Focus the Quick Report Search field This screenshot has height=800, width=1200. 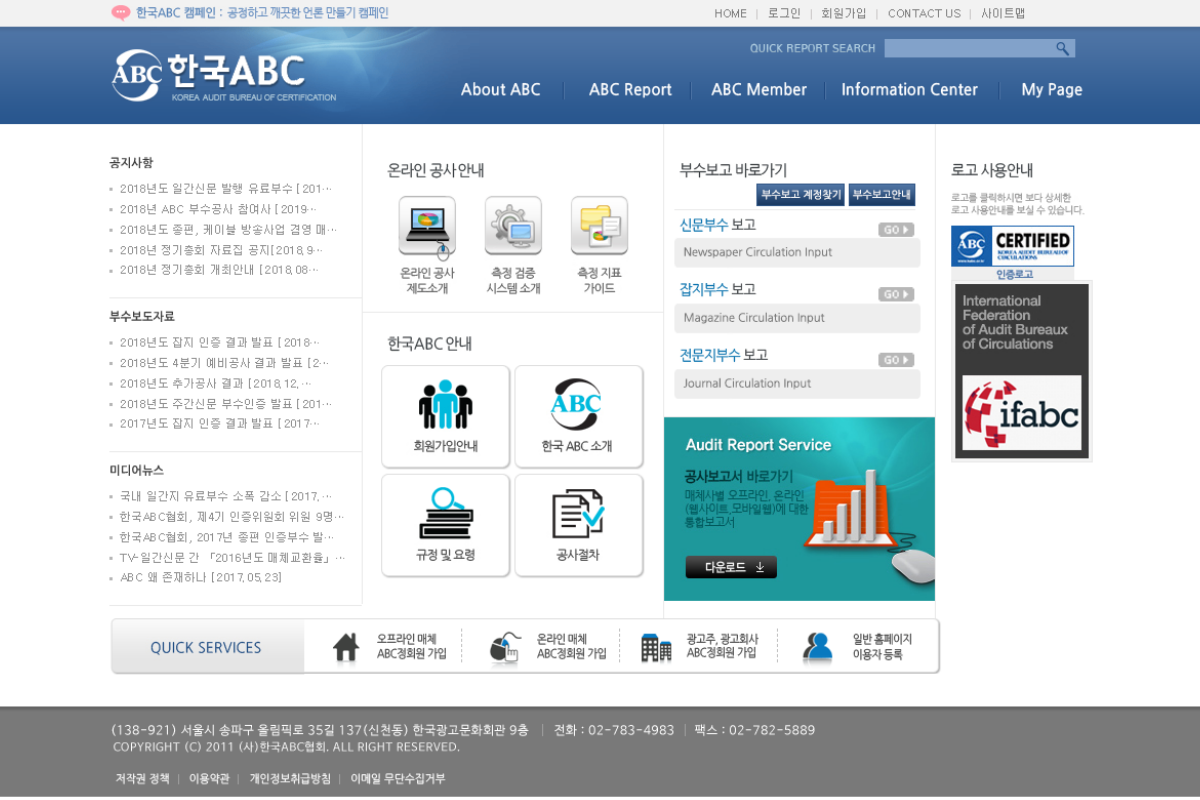click(x=968, y=48)
